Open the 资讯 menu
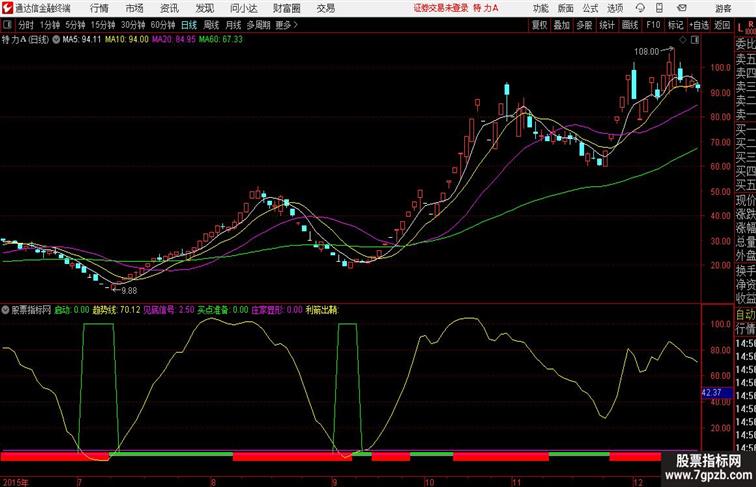756x487 pixels. point(169,8)
